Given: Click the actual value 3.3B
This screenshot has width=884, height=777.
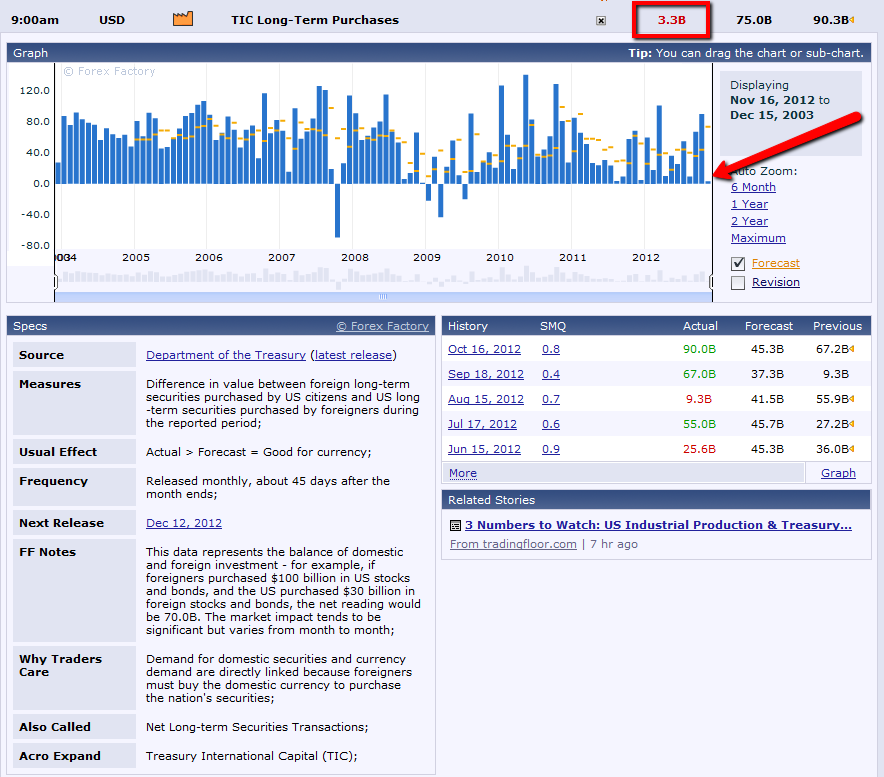Looking at the screenshot, I should (x=671, y=20).
